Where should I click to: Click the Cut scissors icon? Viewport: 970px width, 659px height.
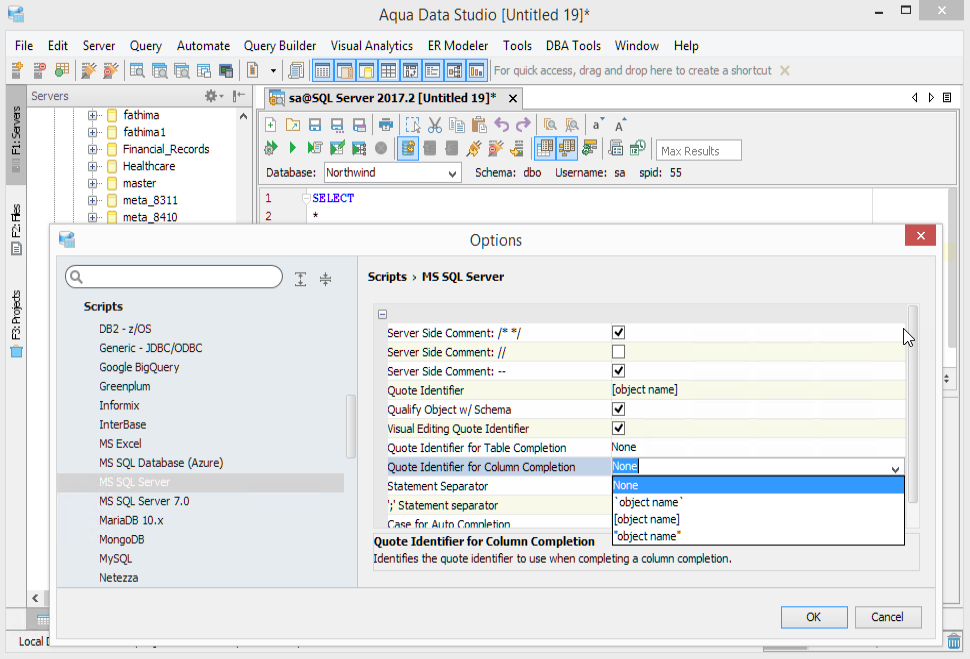[x=434, y=125]
